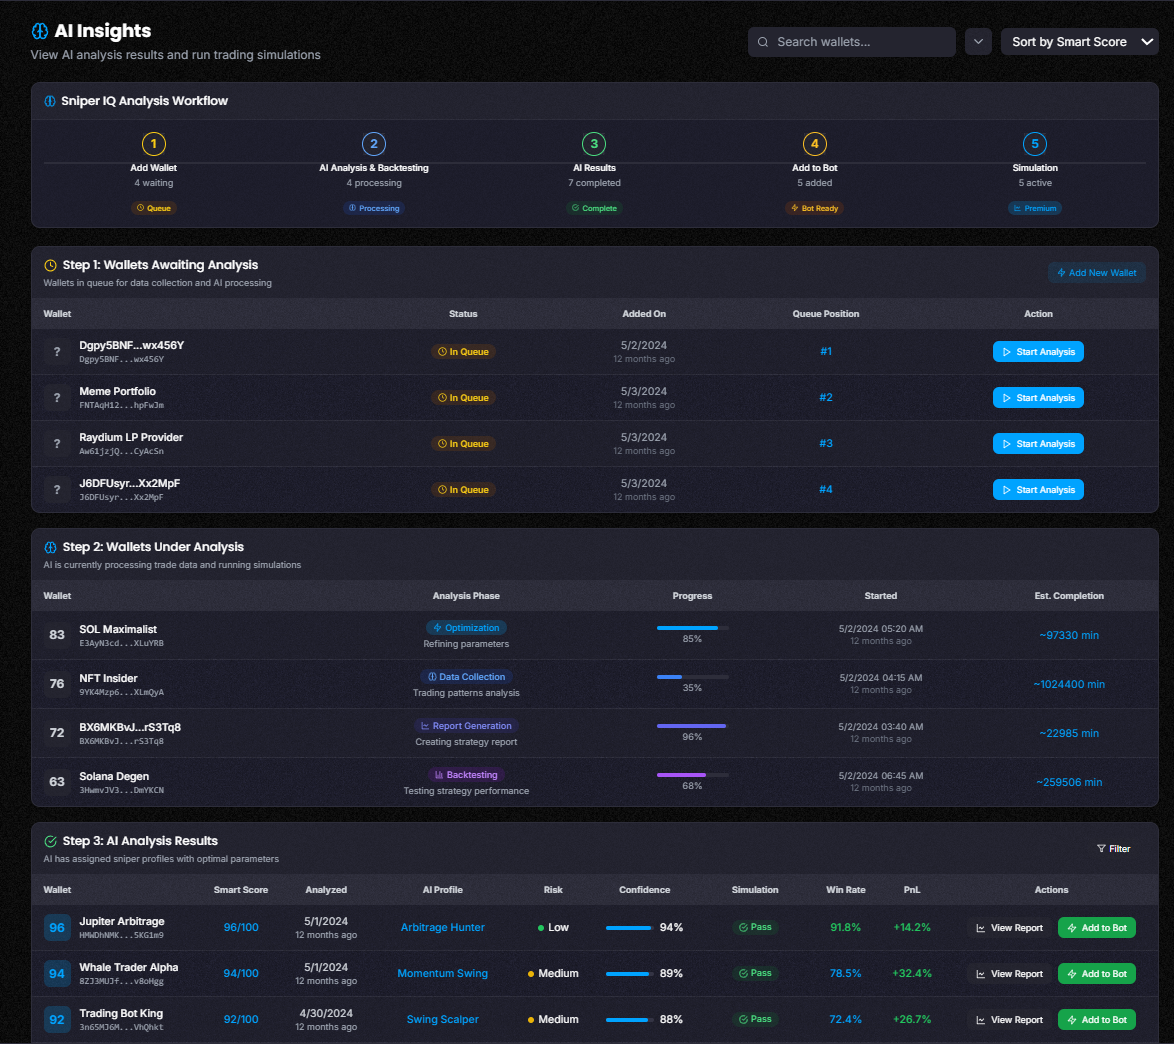Add Jupiter Arbitrage to Bot
Image resolution: width=1174 pixels, height=1044 pixels.
tap(1096, 928)
